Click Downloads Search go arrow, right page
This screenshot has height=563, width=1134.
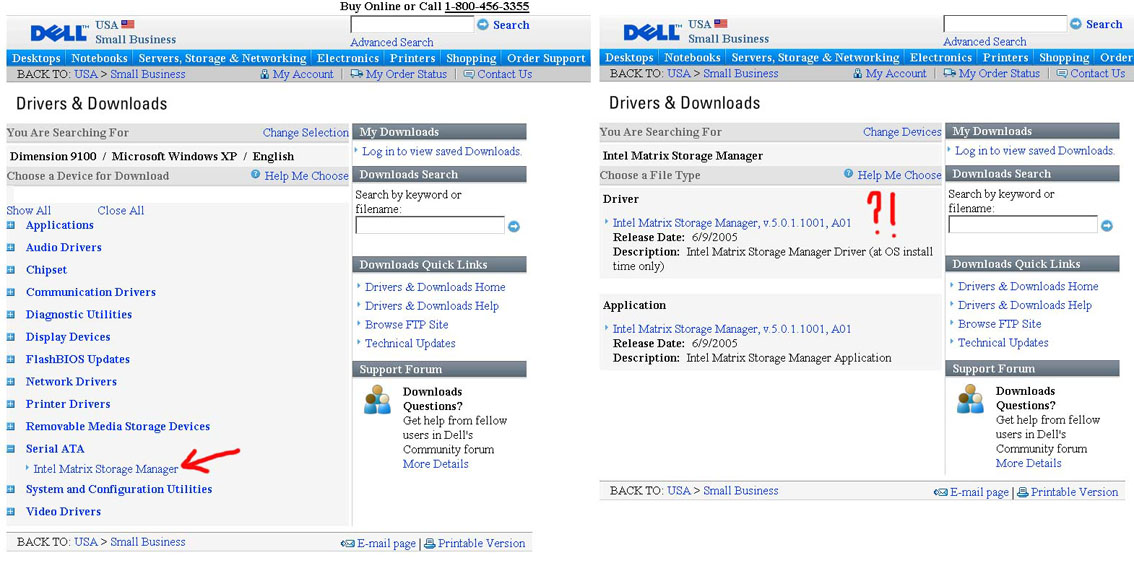click(x=1107, y=226)
